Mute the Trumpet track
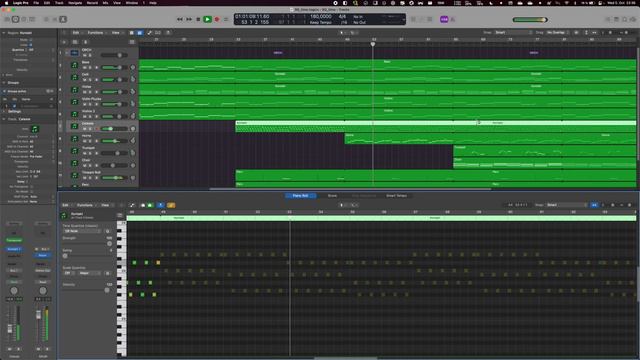640x360 pixels. coord(84,153)
